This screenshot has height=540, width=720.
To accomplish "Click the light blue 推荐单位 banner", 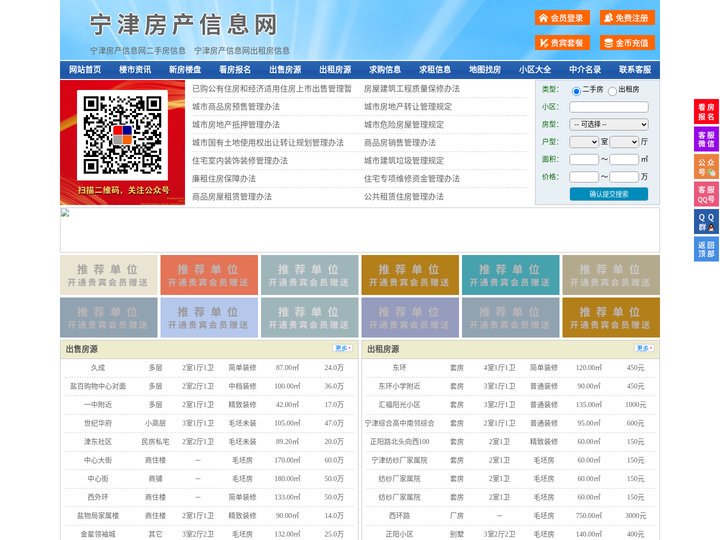I will click(x=209, y=318).
